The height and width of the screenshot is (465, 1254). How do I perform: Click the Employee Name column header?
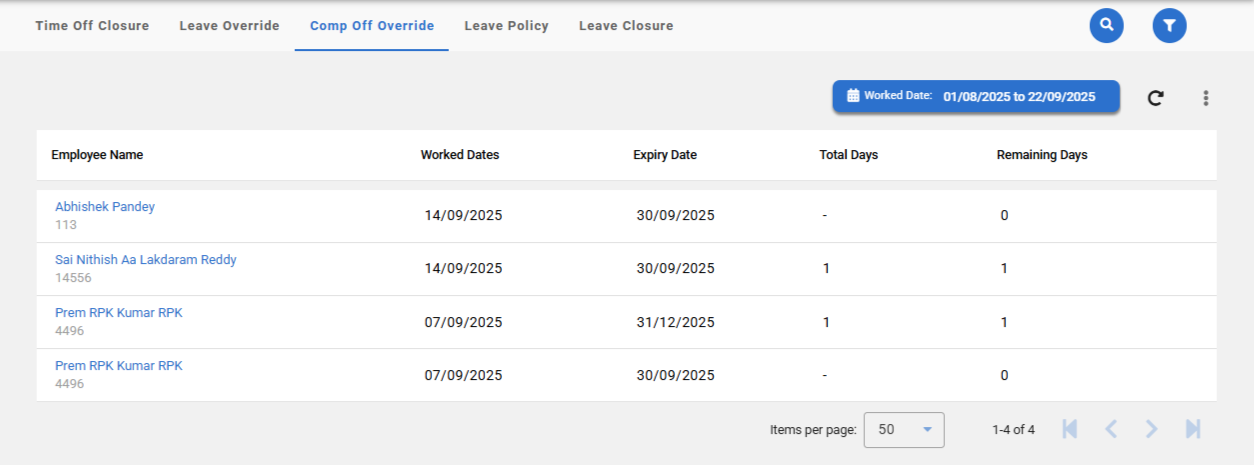coord(97,155)
